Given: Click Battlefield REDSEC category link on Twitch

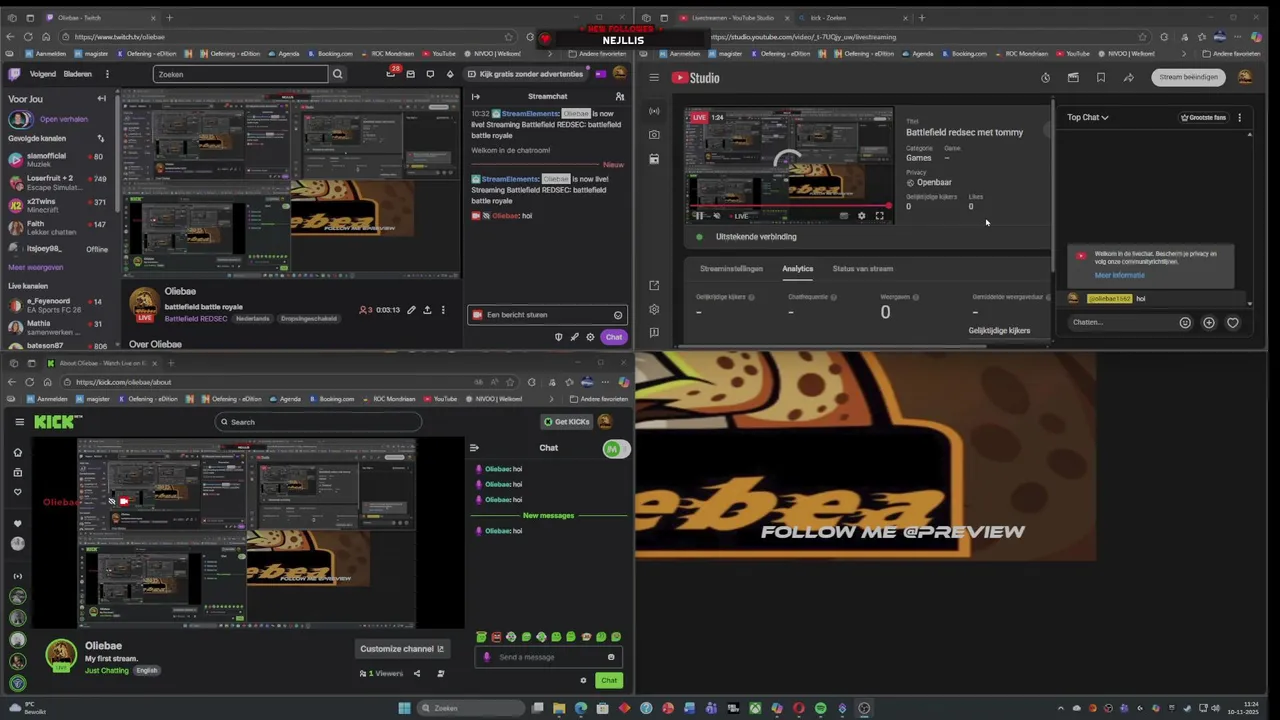Looking at the screenshot, I should [196, 319].
